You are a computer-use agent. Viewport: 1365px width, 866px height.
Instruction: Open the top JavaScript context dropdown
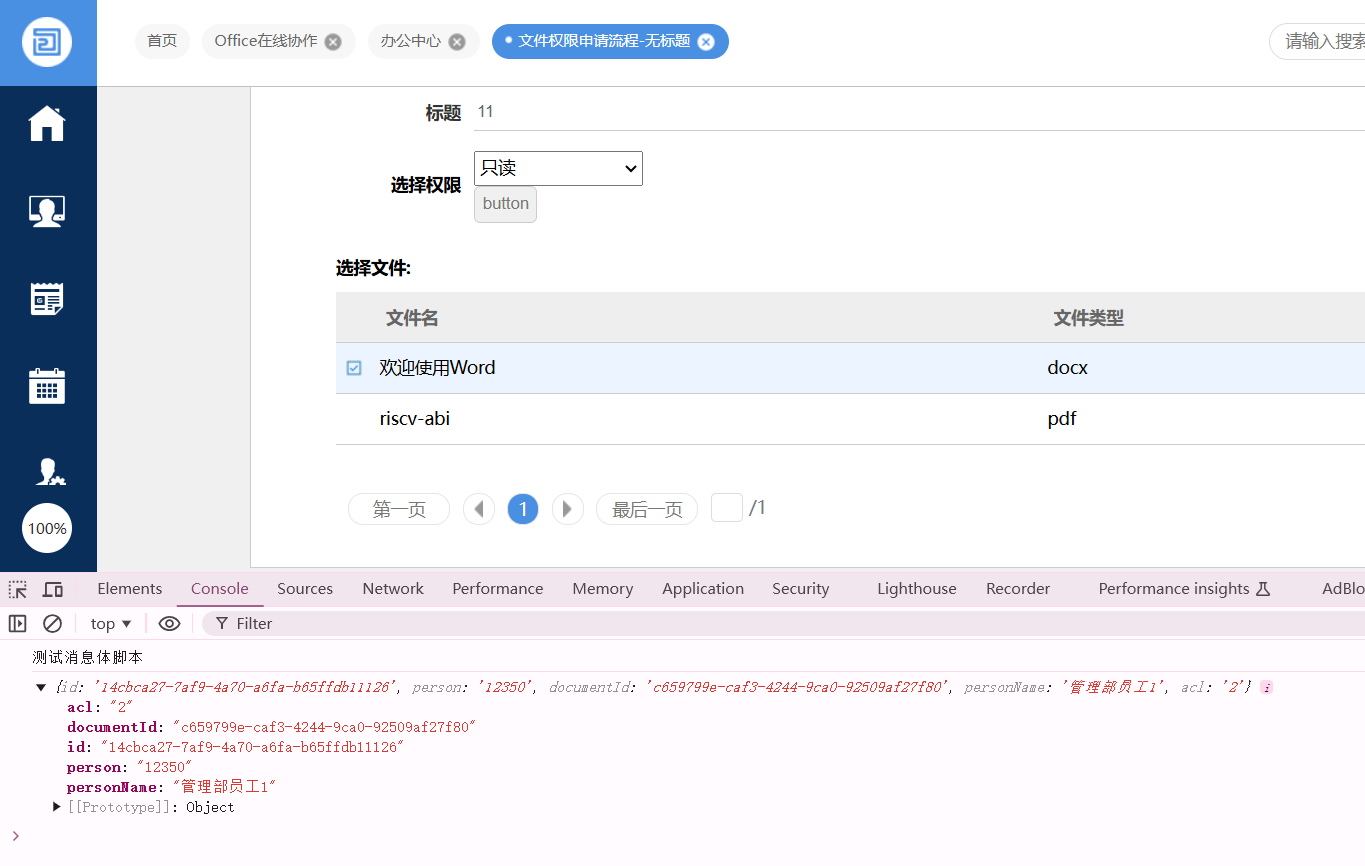click(x=111, y=624)
